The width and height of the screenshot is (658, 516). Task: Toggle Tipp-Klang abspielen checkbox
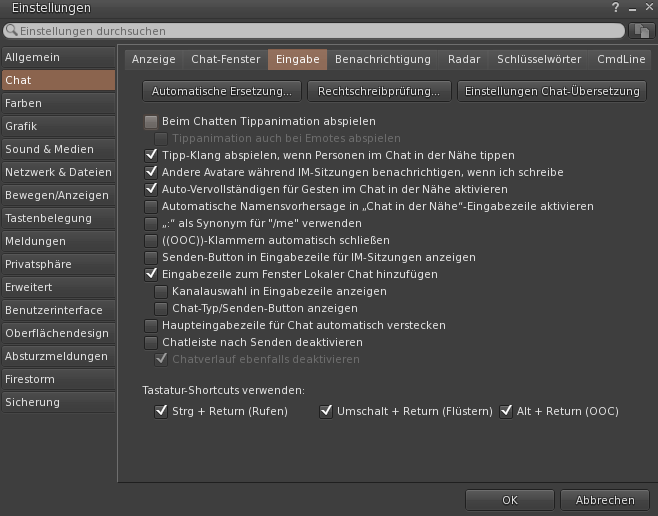pyautogui.click(x=151, y=155)
